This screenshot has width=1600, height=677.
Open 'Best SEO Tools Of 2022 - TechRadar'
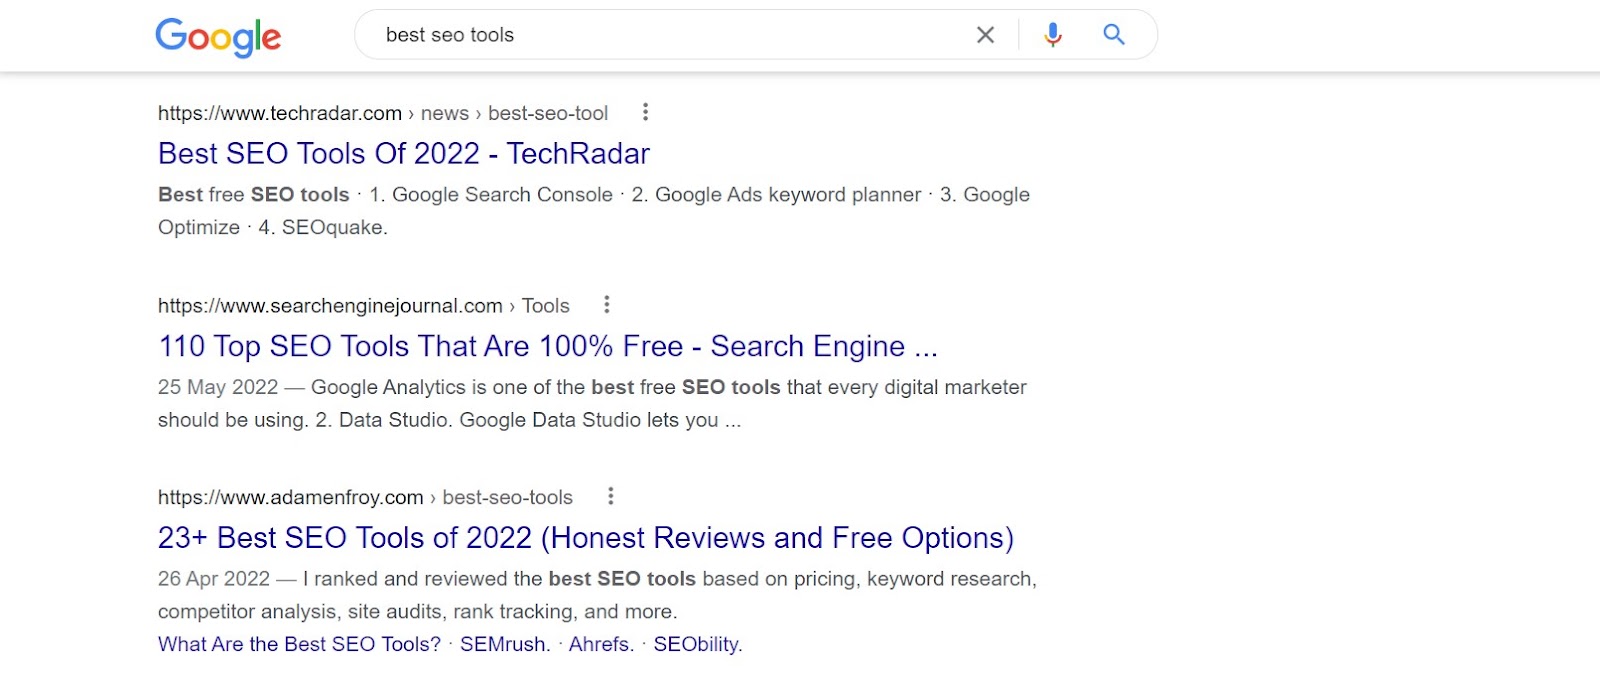[x=404, y=153]
